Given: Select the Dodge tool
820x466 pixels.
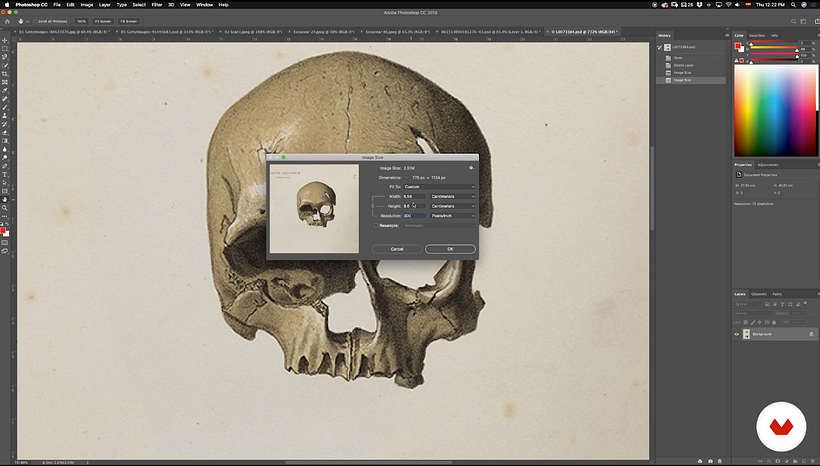Looking at the screenshot, I should pos(5,157).
